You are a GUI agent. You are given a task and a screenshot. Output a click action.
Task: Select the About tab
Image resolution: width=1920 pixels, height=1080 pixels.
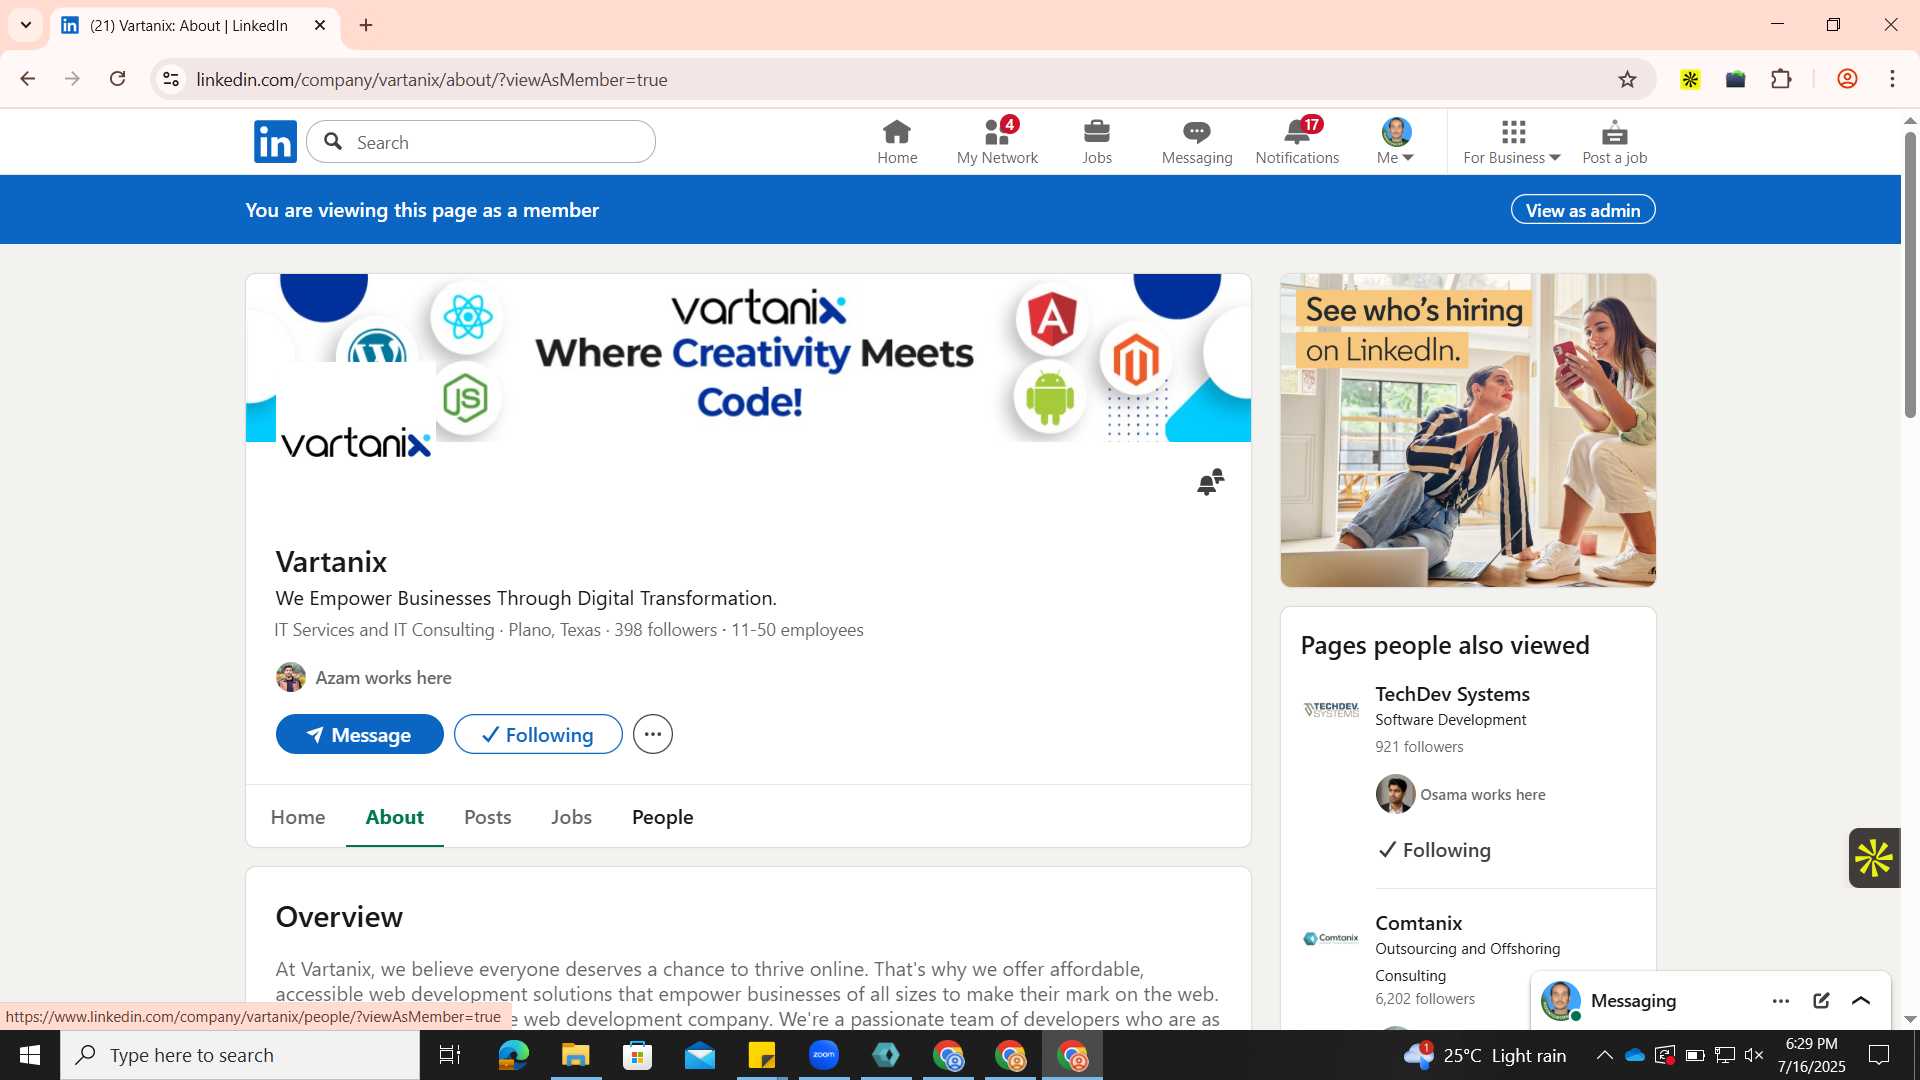(x=395, y=817)
